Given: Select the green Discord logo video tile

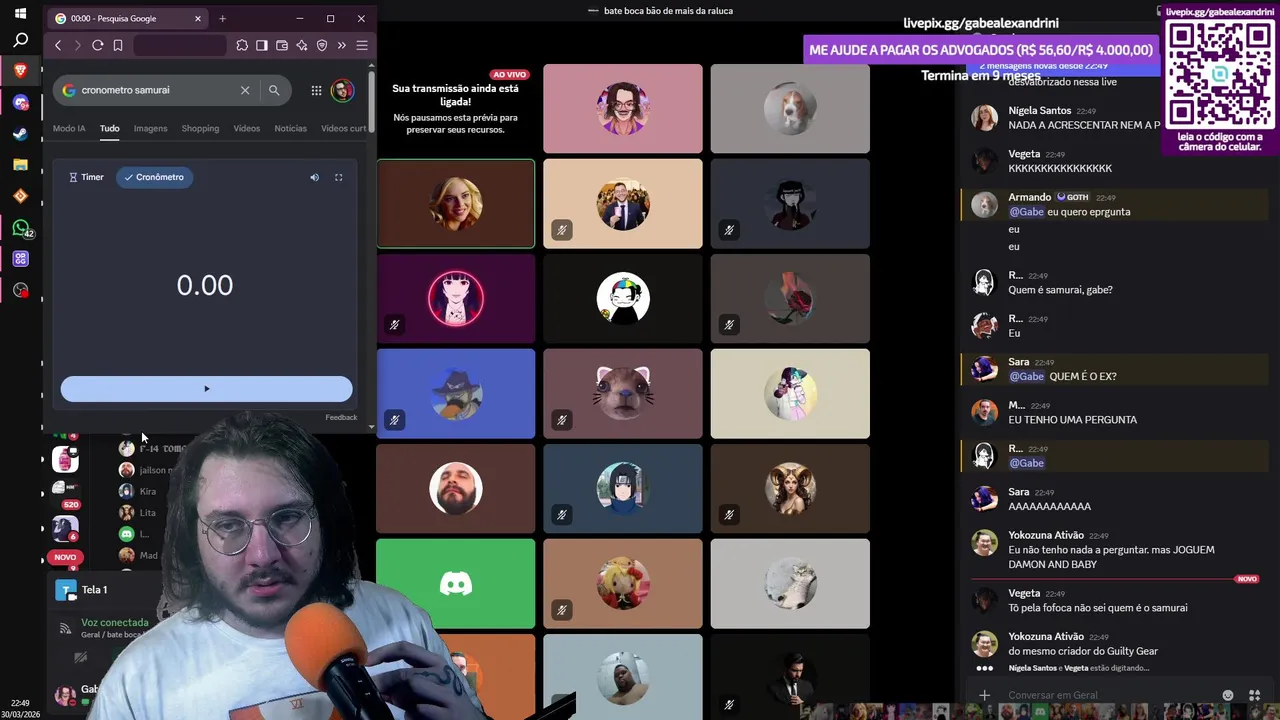Looking at the screenshot, I should coord(456,584).
